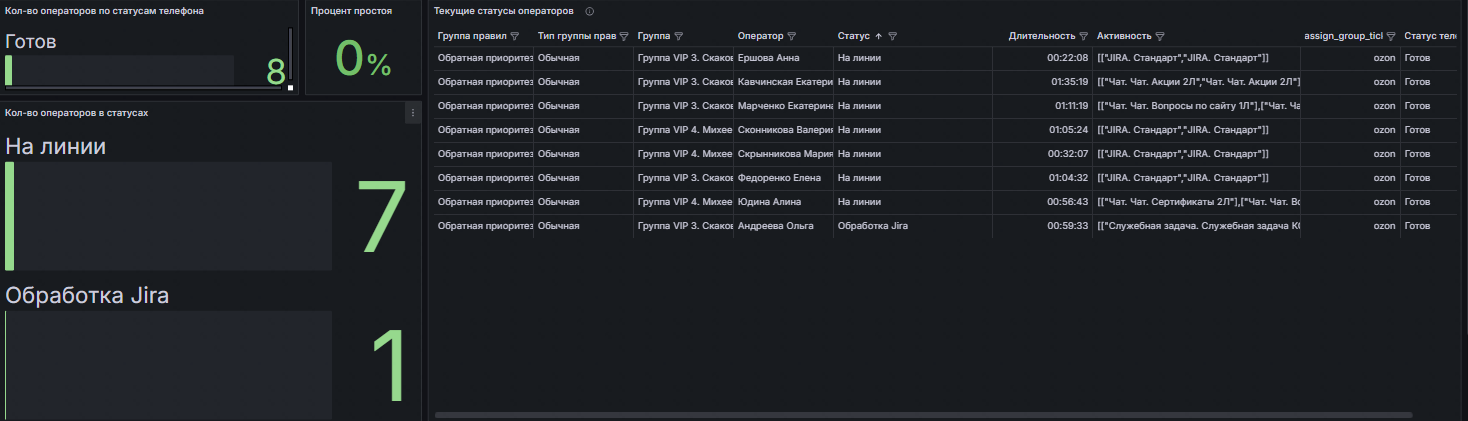Open Кол-во операторов по статусам телефона title
1468x421 pixels.
point(105,11)
